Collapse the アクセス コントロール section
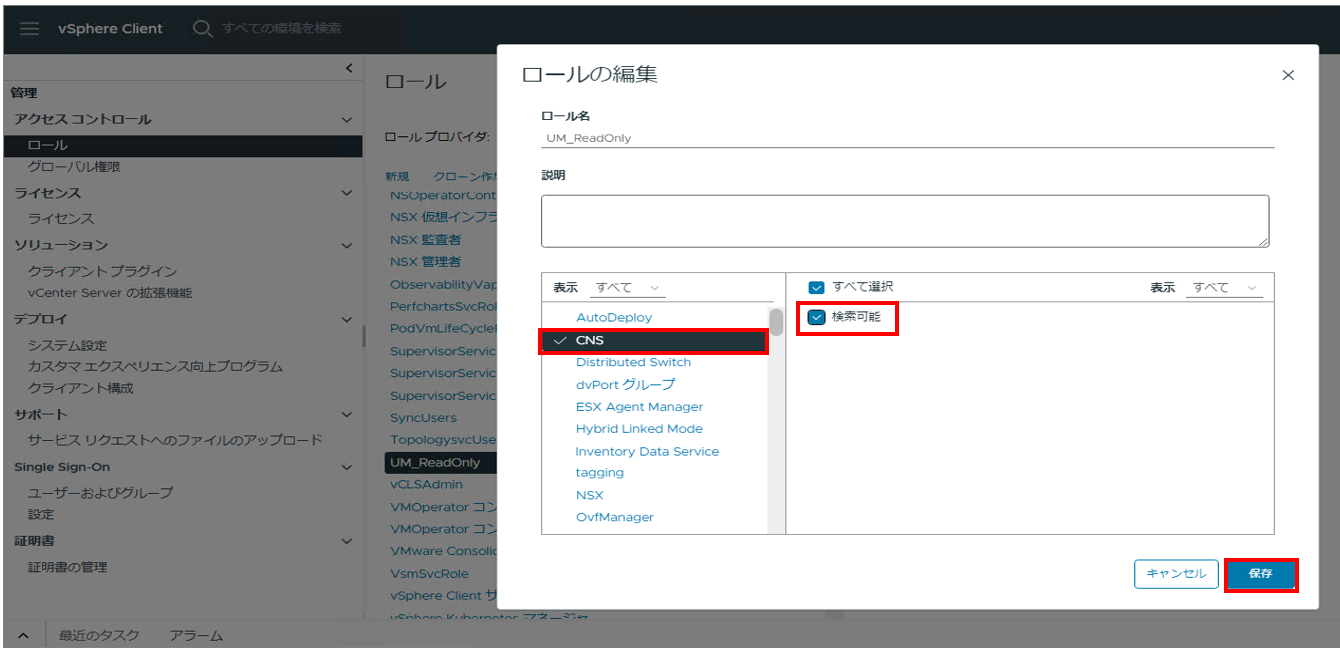 pos(347,120)
